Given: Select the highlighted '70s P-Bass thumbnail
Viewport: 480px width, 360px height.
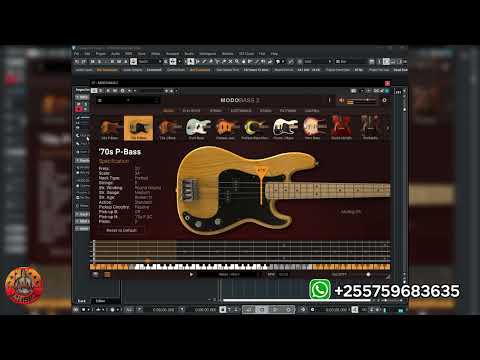Looking at the screenshot, I should (138, 129).
